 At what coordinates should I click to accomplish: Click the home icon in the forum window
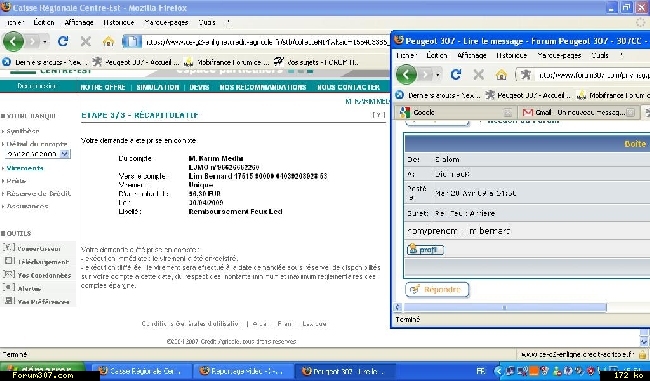501,75
